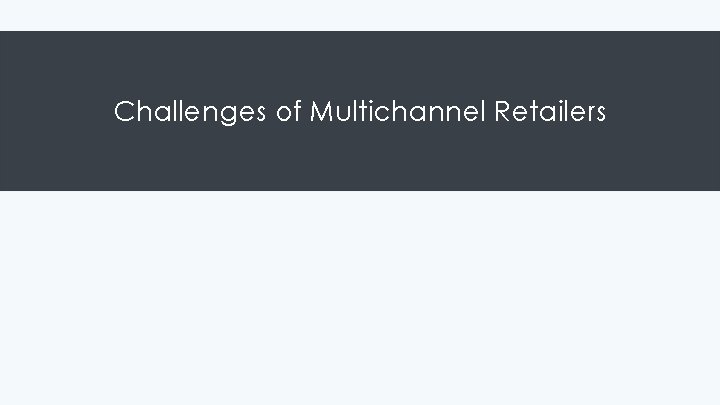Click the word 'Retailers' in the title
This screenshot has width=720, height=405.
550,111
